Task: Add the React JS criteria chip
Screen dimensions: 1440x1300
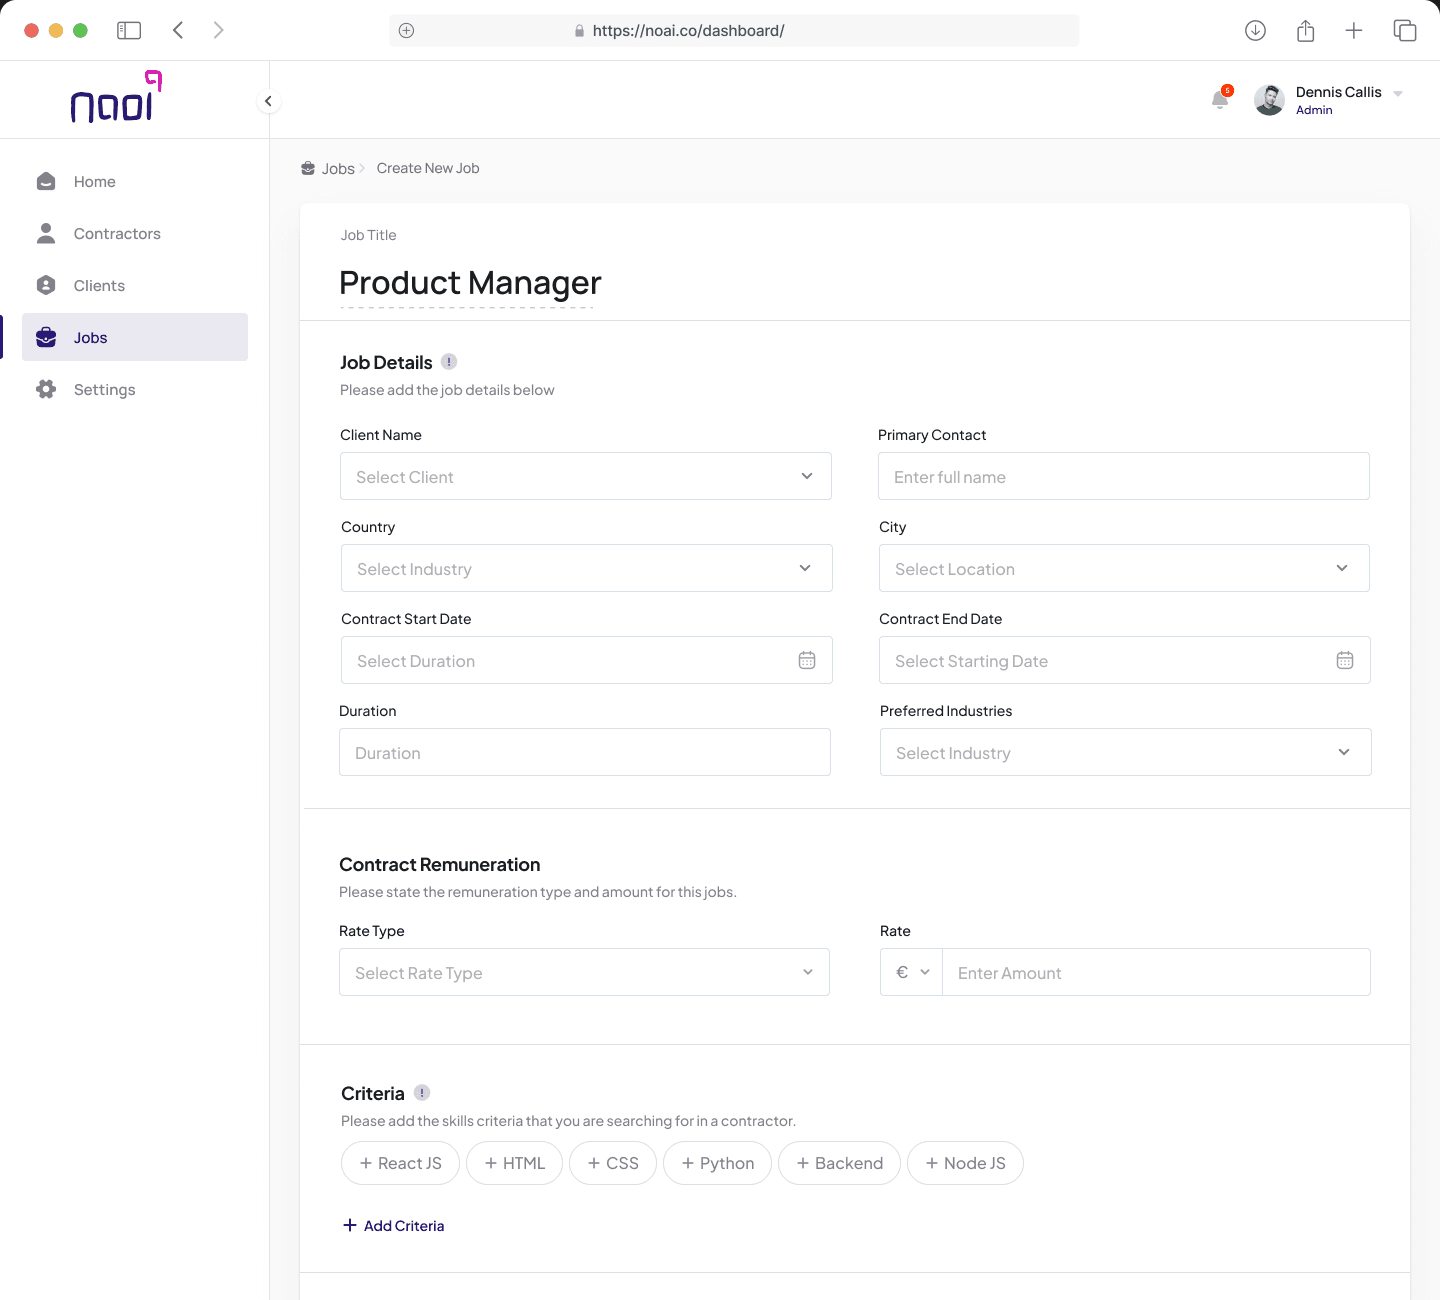Action: click(x=400, y=1163)
